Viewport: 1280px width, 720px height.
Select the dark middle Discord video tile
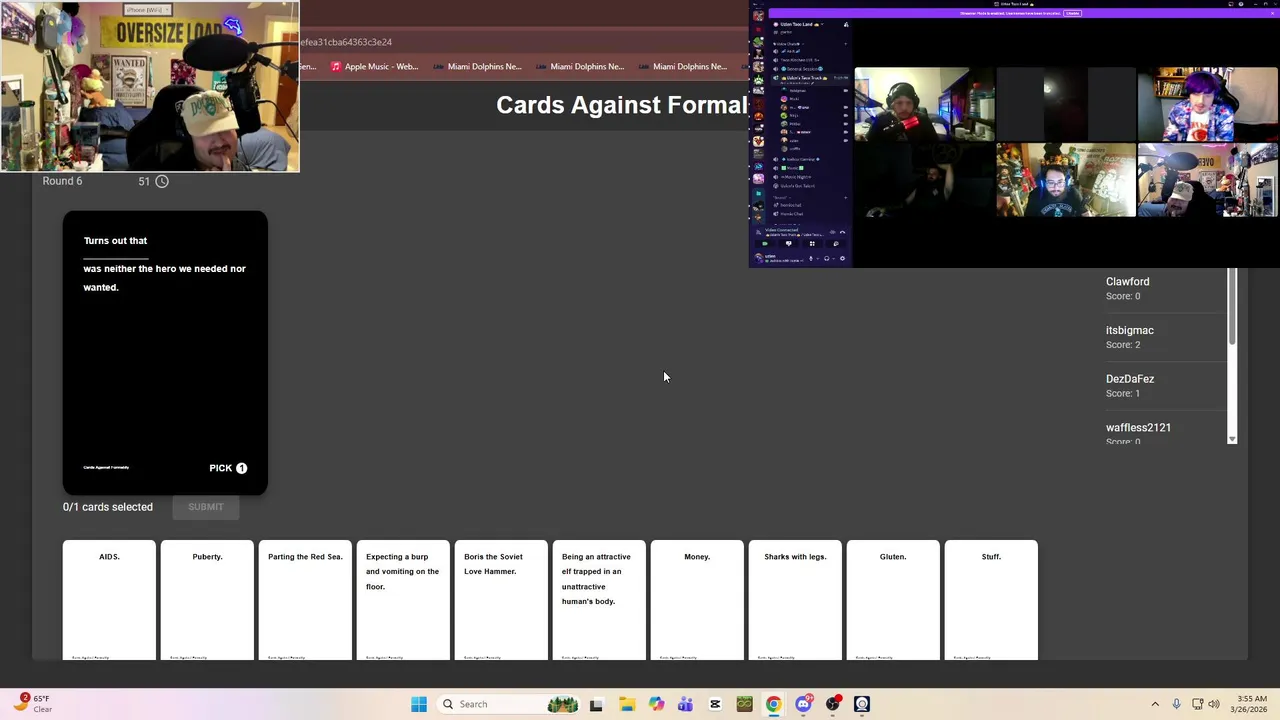(1066, 104)
